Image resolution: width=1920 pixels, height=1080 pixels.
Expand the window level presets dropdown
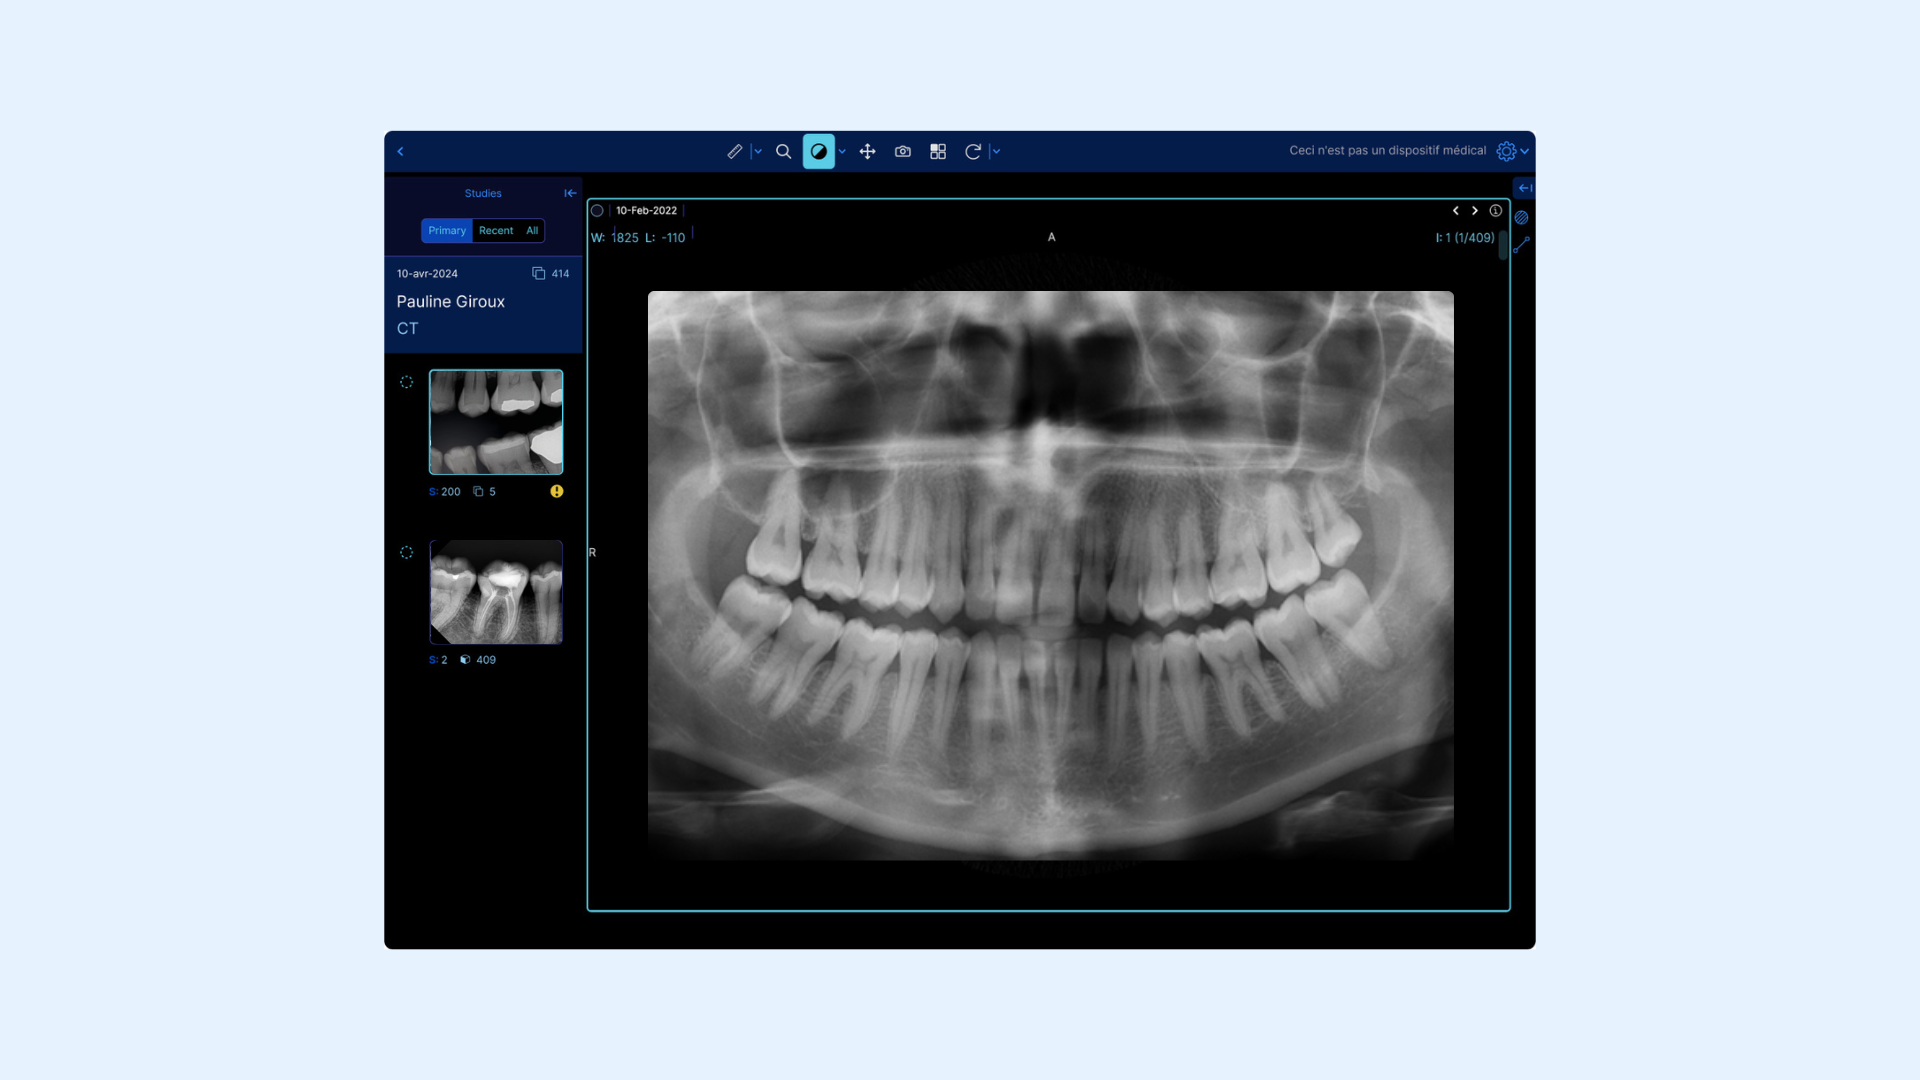tap(843, 151)
